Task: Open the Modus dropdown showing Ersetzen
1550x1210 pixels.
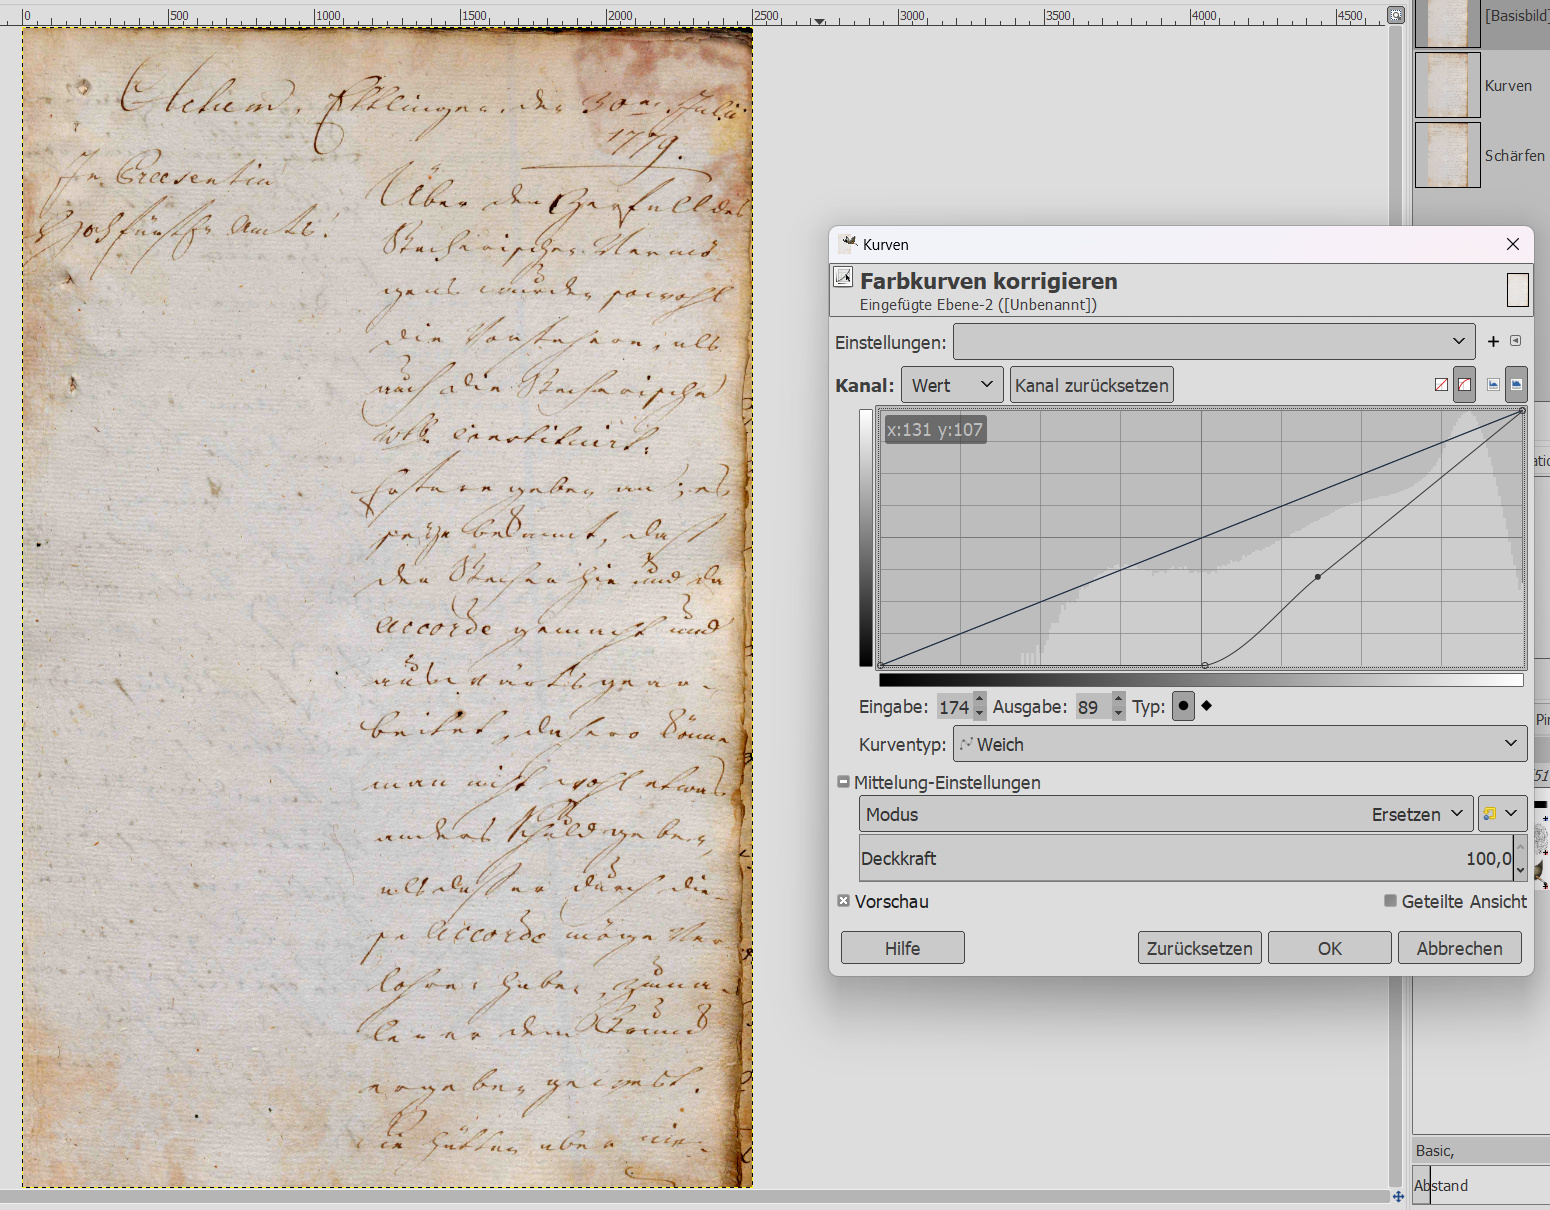Action: coord(1166,814)
